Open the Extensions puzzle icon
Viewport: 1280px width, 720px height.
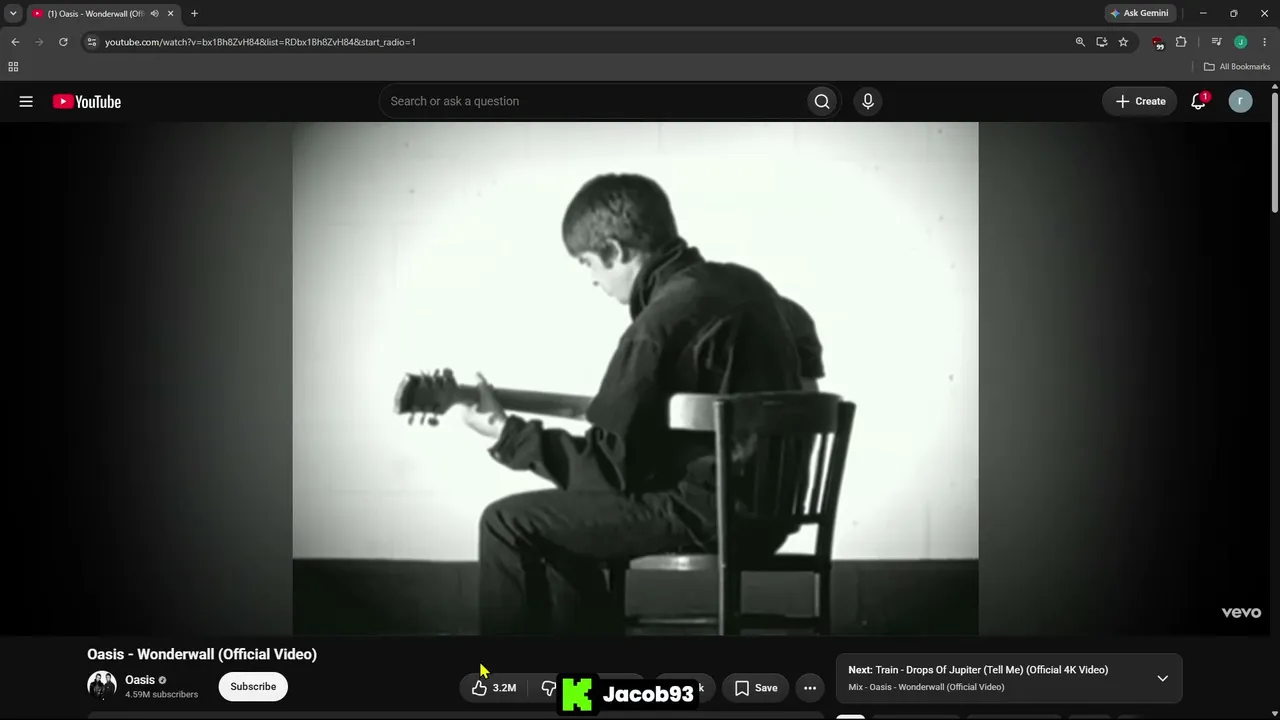[x=1181, y=42]
